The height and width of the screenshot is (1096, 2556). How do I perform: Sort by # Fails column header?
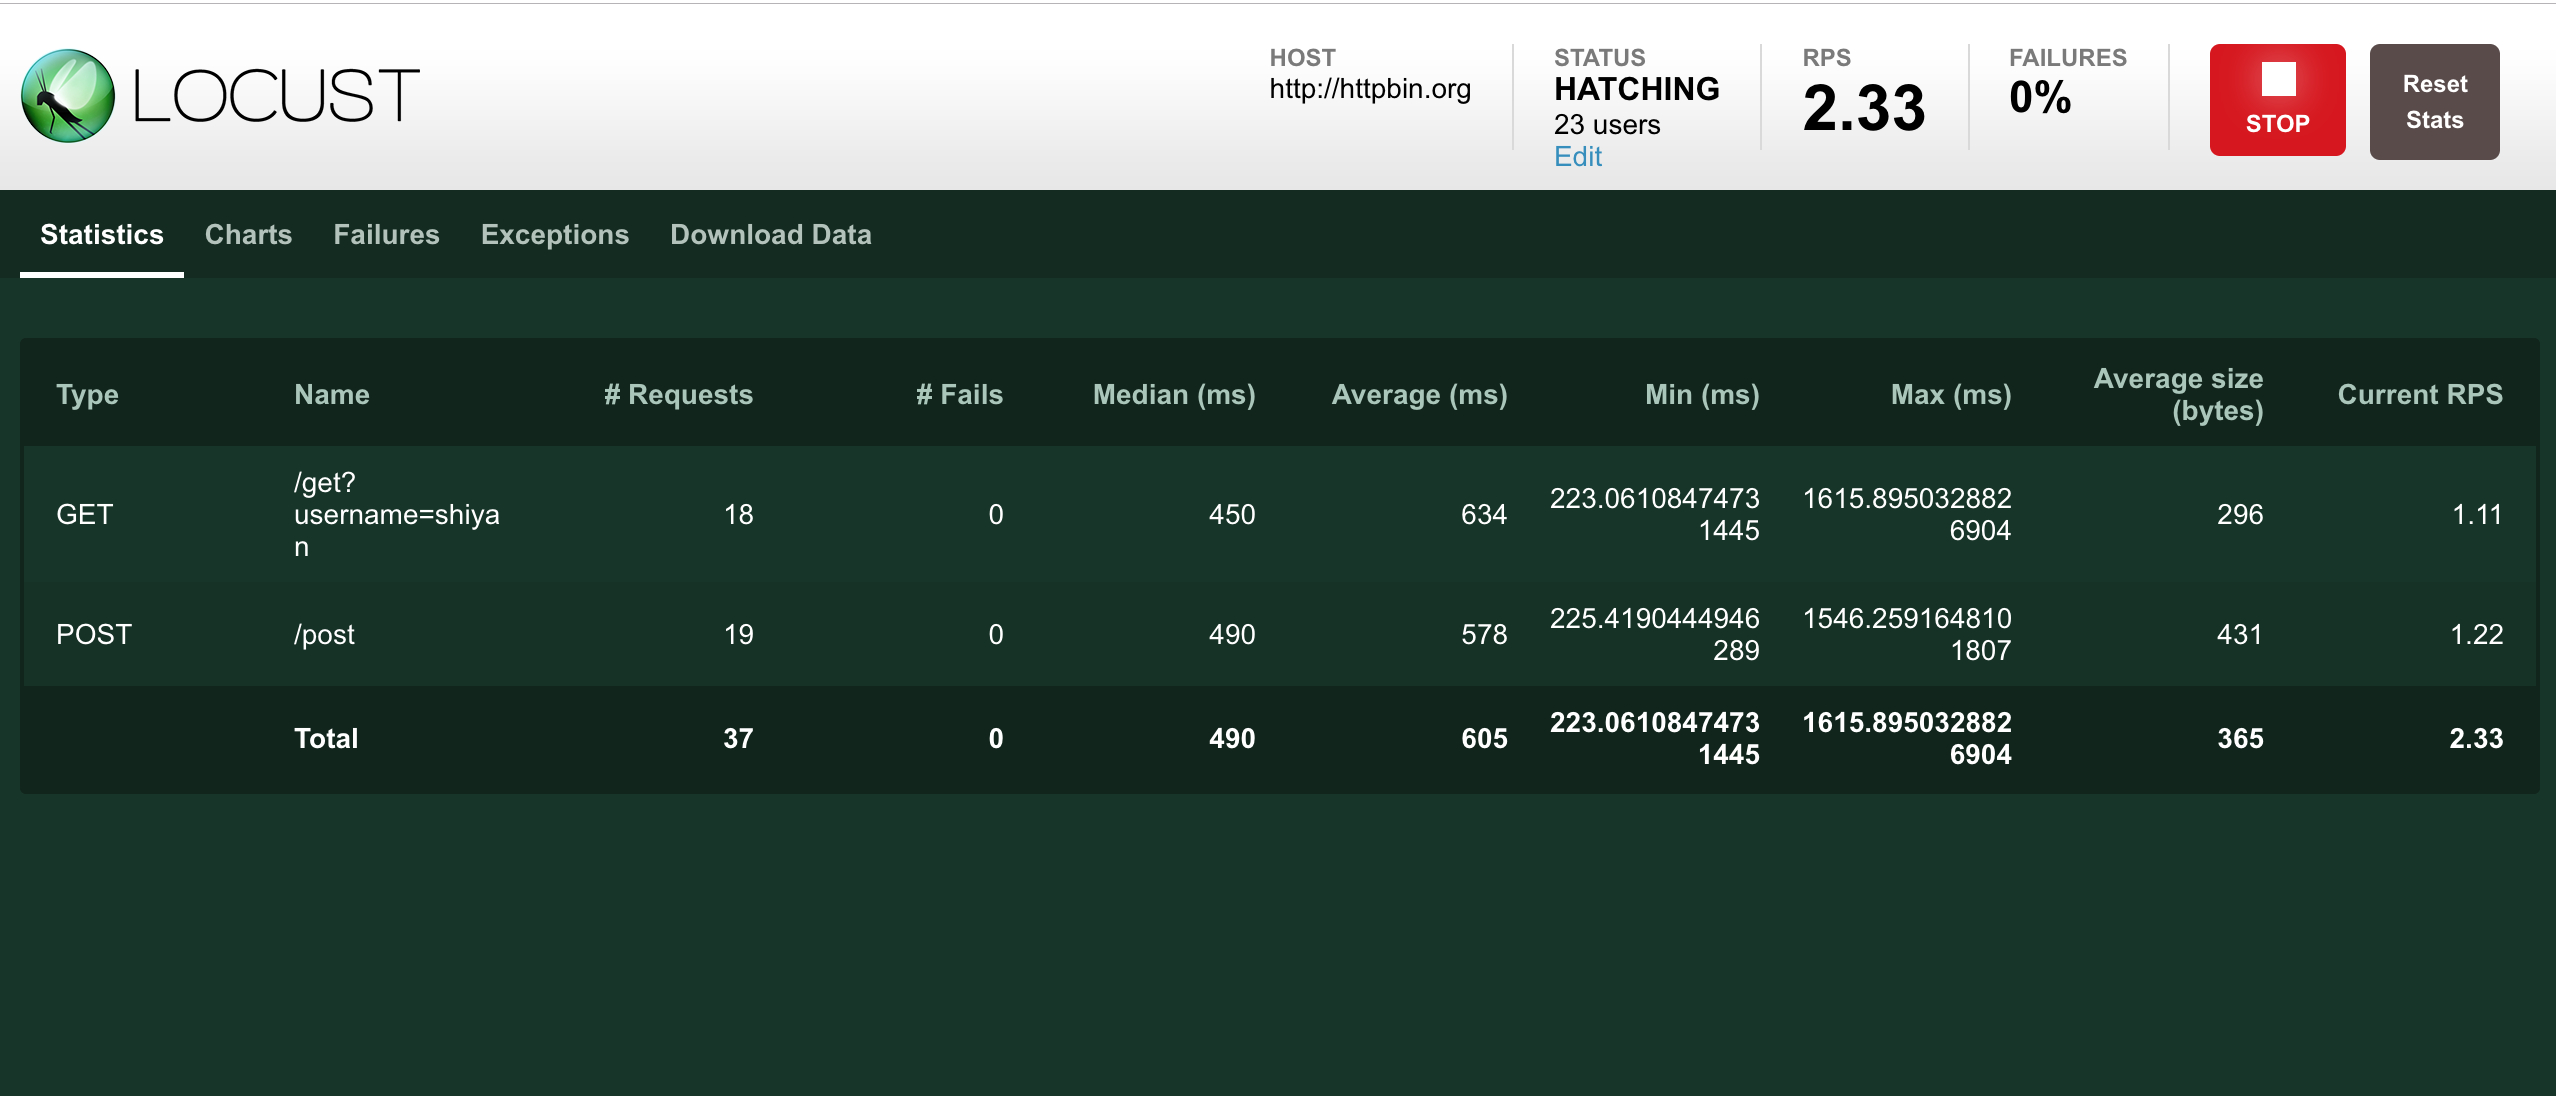click(958, 395)
